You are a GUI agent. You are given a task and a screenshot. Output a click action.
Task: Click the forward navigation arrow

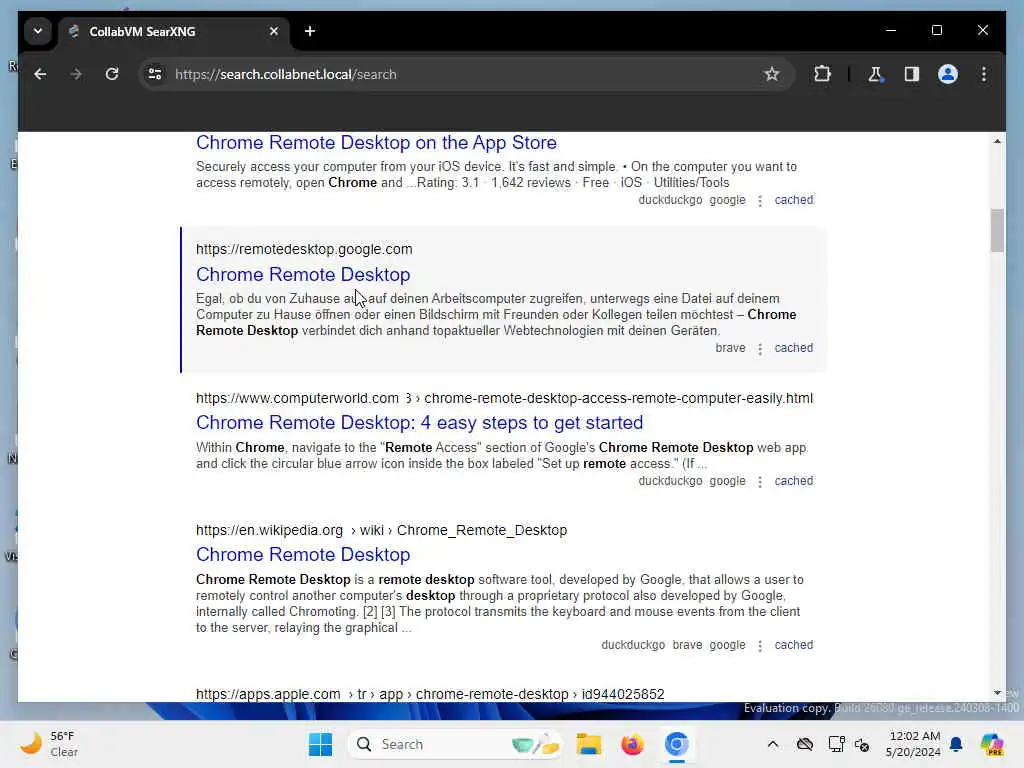click(76, 74)
